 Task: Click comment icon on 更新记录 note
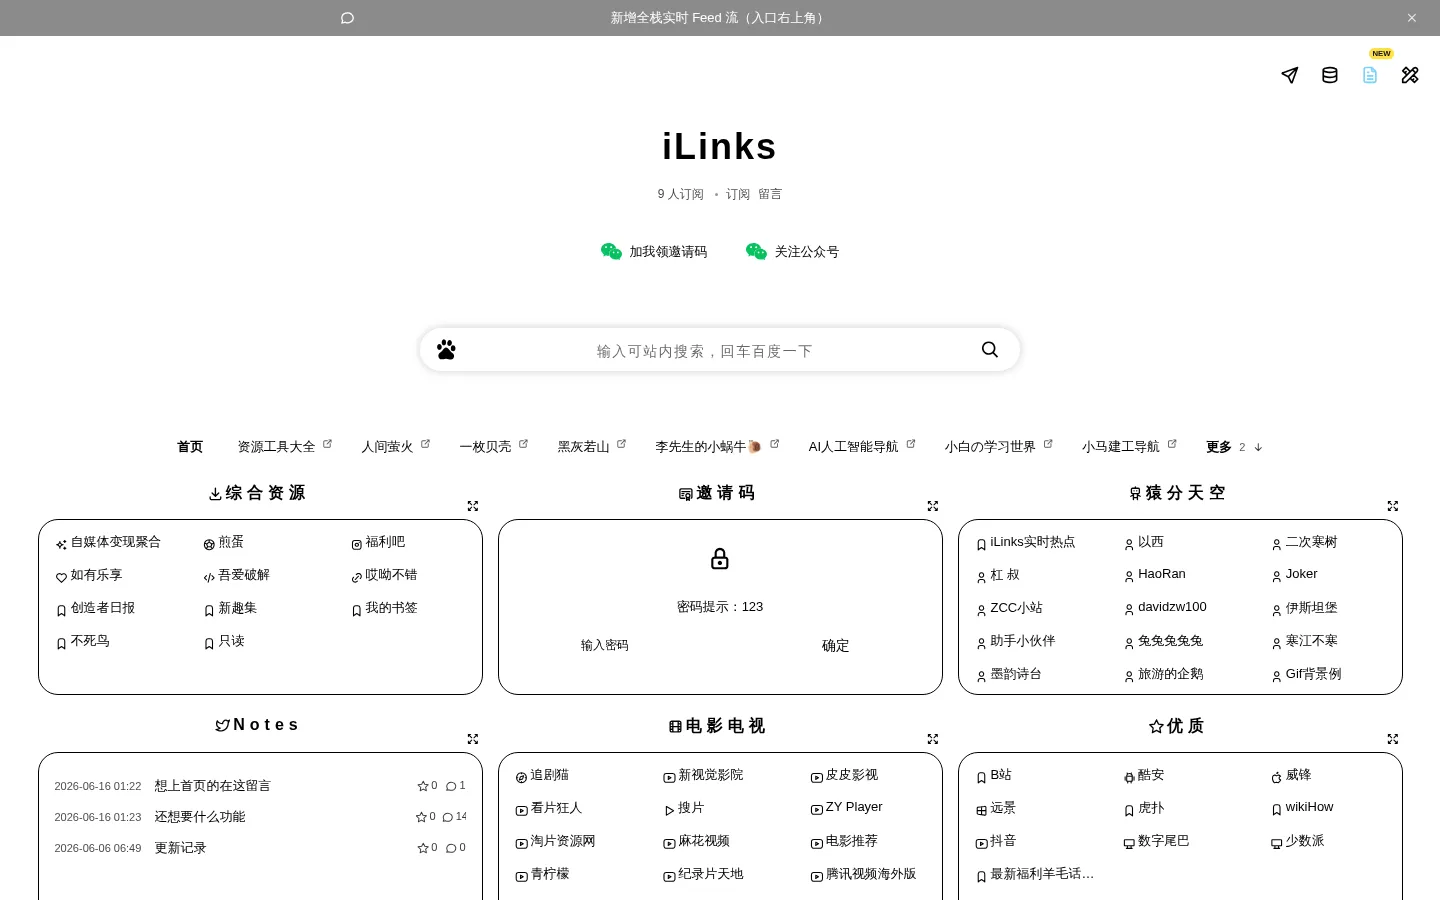[451, 848]
